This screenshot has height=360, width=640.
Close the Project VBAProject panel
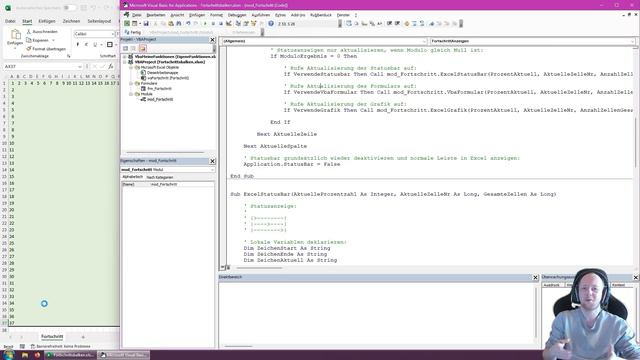coord(212,40)
